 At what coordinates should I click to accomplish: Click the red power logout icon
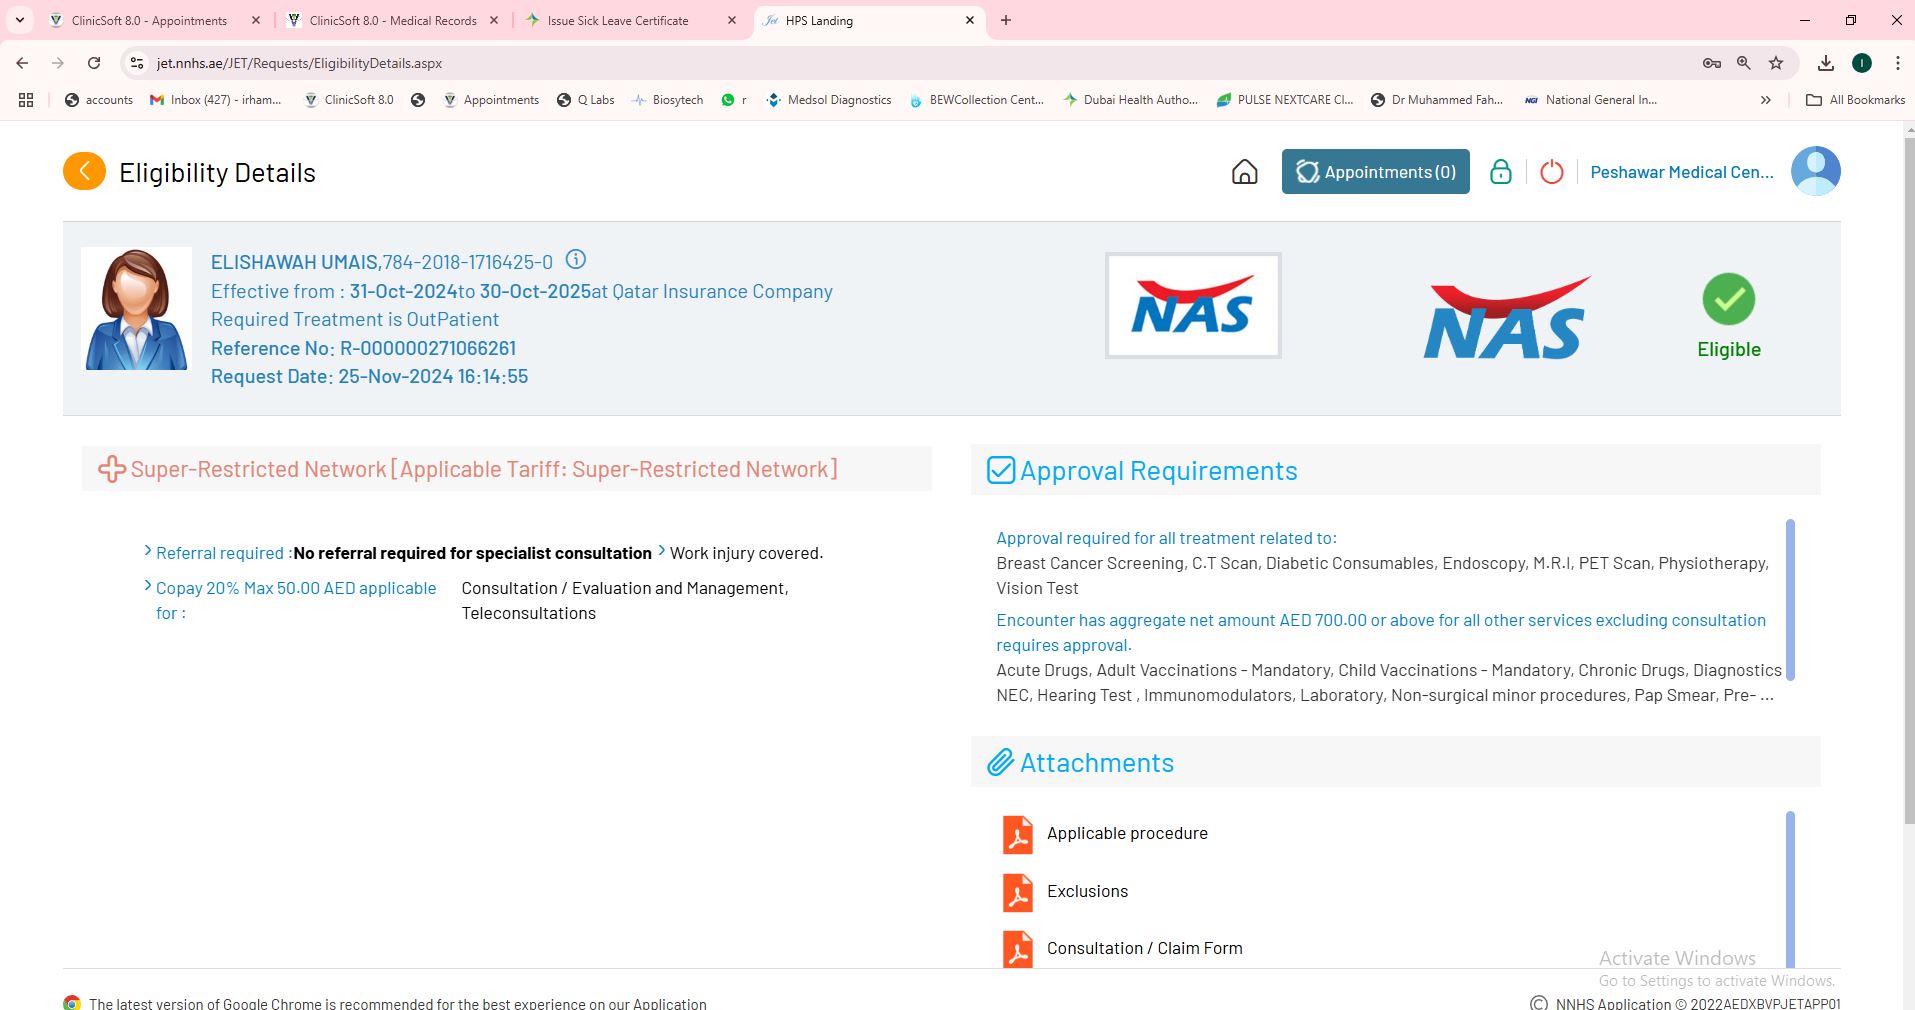click(1551, 172)
